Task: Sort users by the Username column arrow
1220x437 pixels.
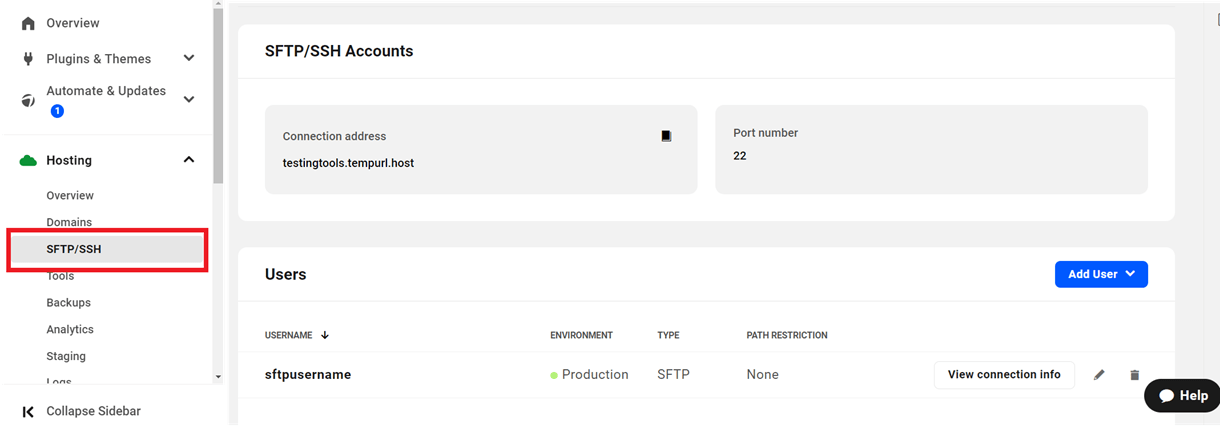Action: [x=325, y=335]
